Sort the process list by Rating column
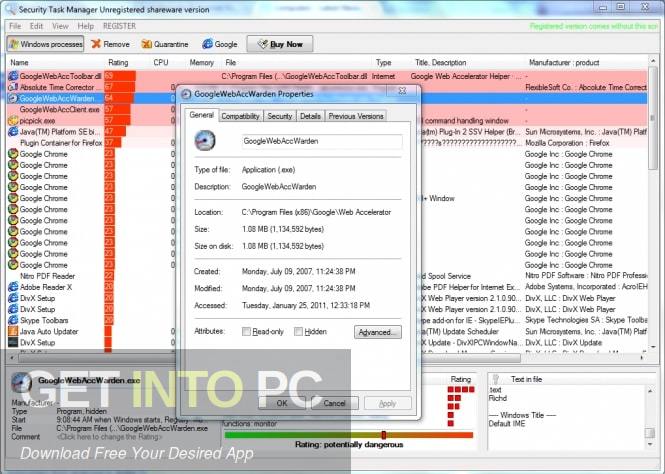Viewport: 665px width, 474px height. point(118,62)
